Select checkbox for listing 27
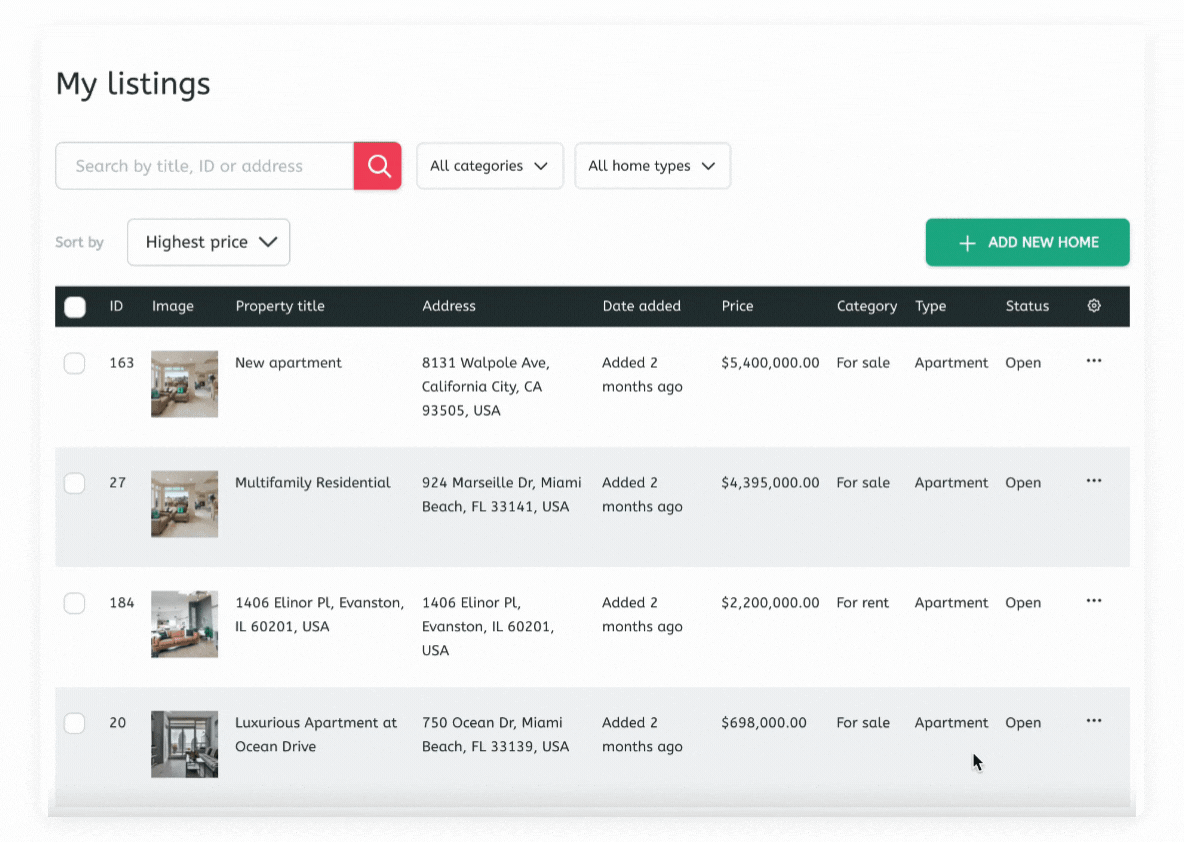This screenshot has width=1184, height=842. pos(75,484)
